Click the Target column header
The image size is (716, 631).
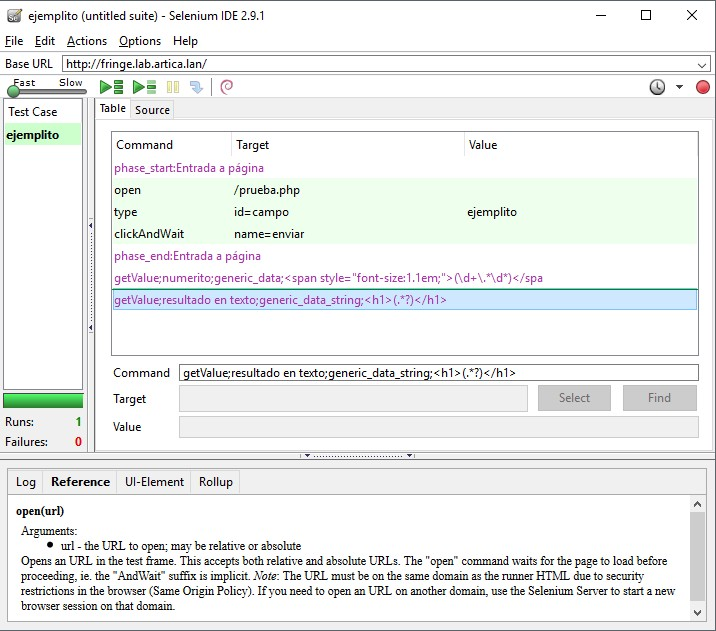click(x=348, y=145)
